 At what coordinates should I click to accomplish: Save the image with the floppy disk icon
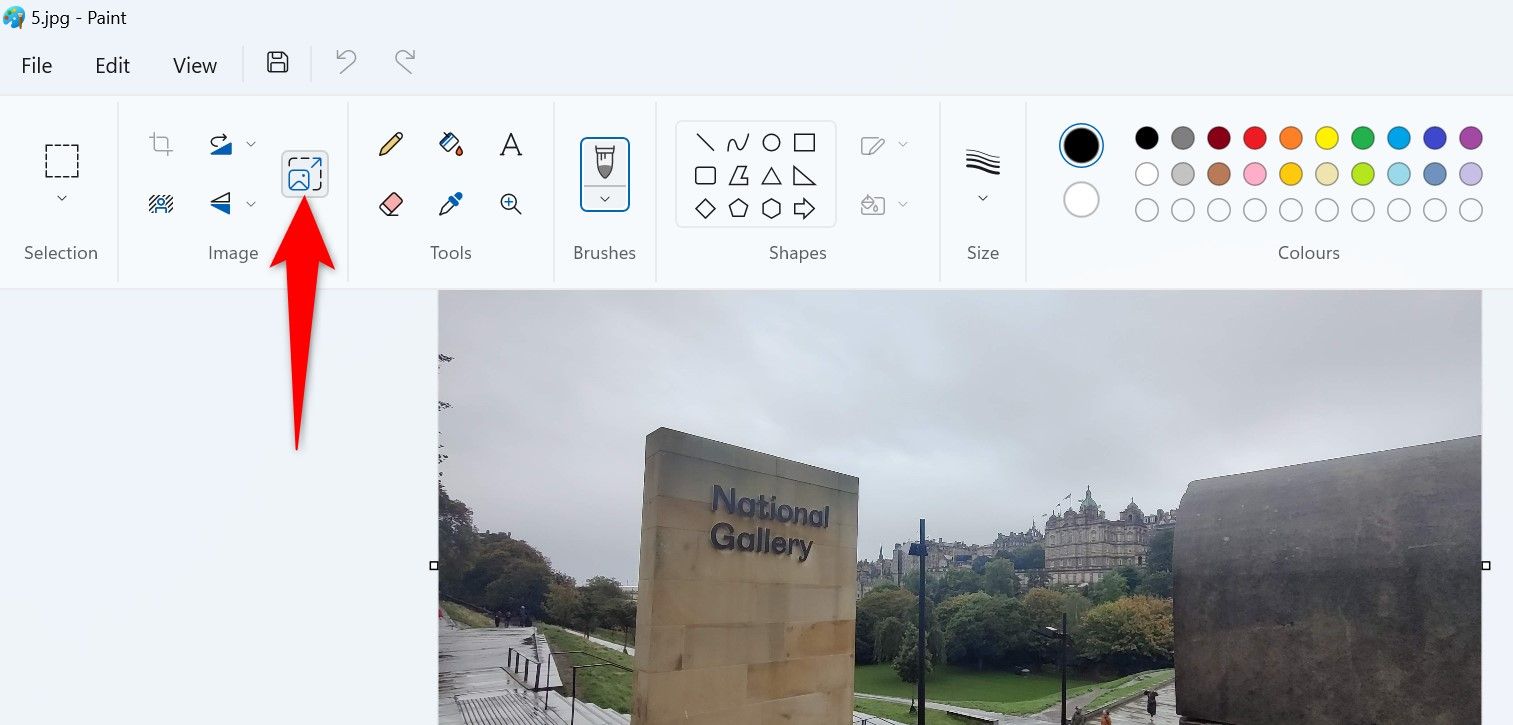278,63
